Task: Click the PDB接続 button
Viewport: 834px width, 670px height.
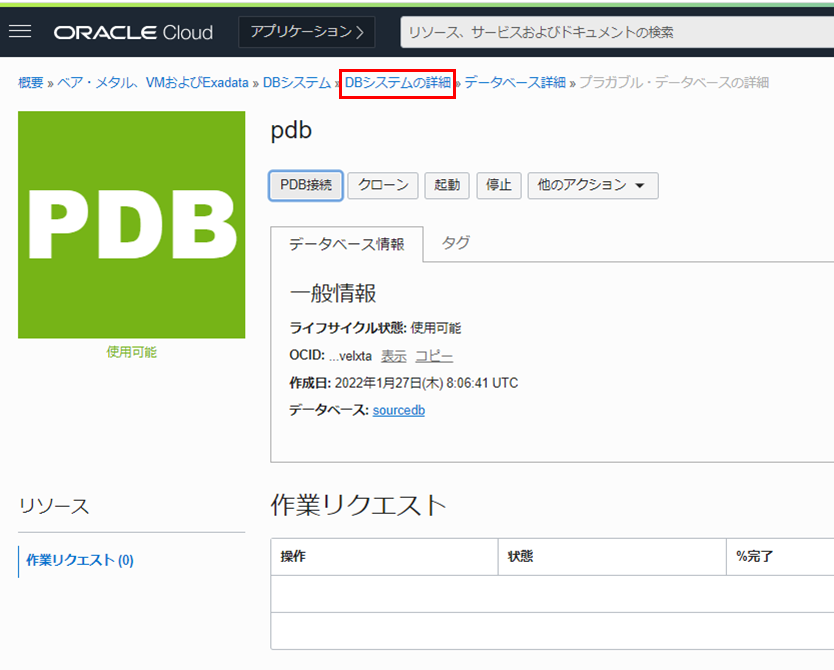Action: pyautogui.click(x=306, y=185)
